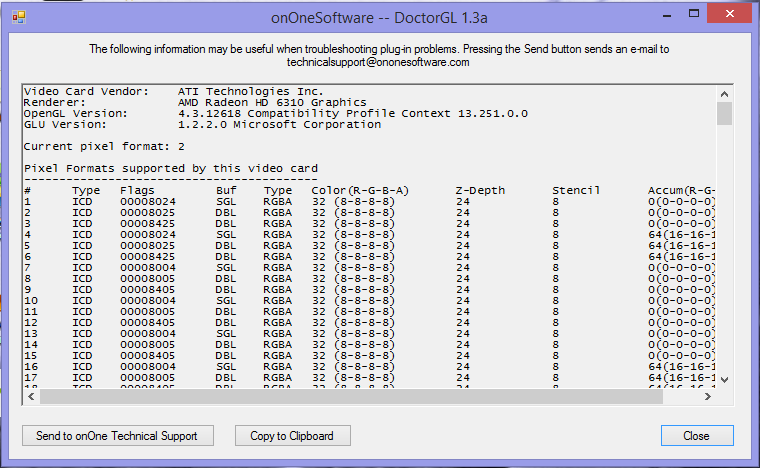
Task: Click SGL buffer value in row 4
Action: coord(226,234)
